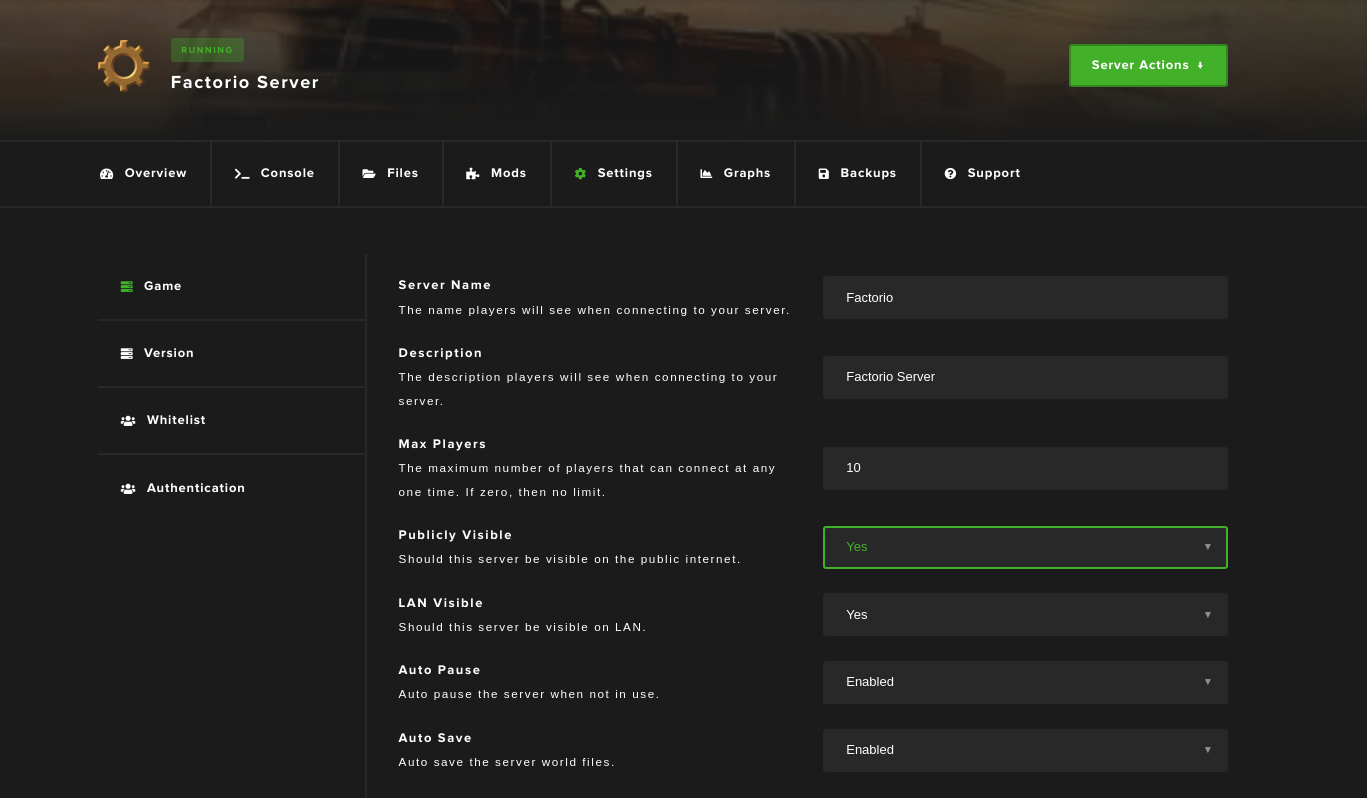This screenshot has height=798, width=1367.
Task: Go to the Files tab
Action: click(391, 174)
